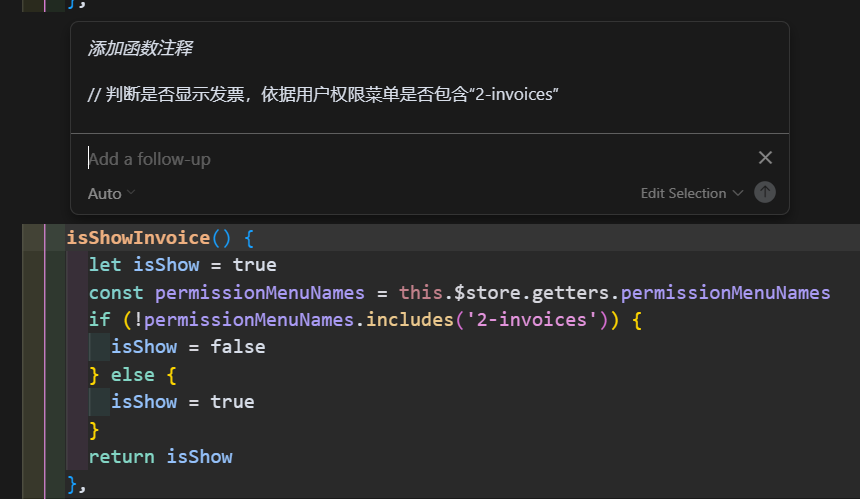Place cursor on isShowInvoice function name

pyautogui.click(x=138, y=237)
